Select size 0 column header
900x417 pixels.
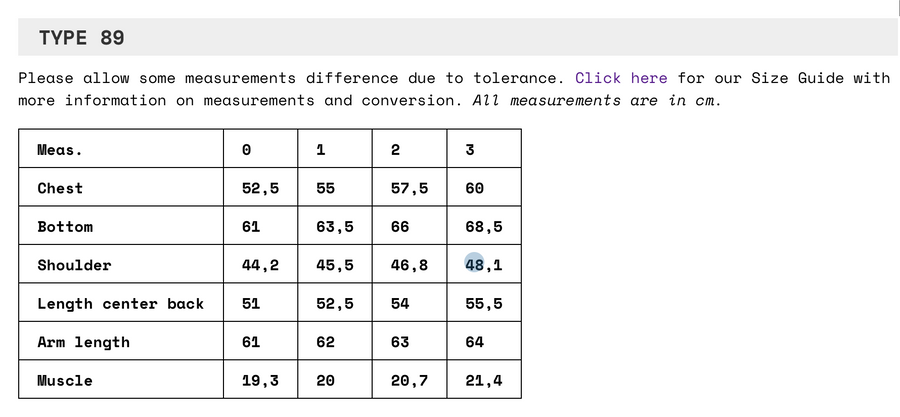[x=261, y=149]
